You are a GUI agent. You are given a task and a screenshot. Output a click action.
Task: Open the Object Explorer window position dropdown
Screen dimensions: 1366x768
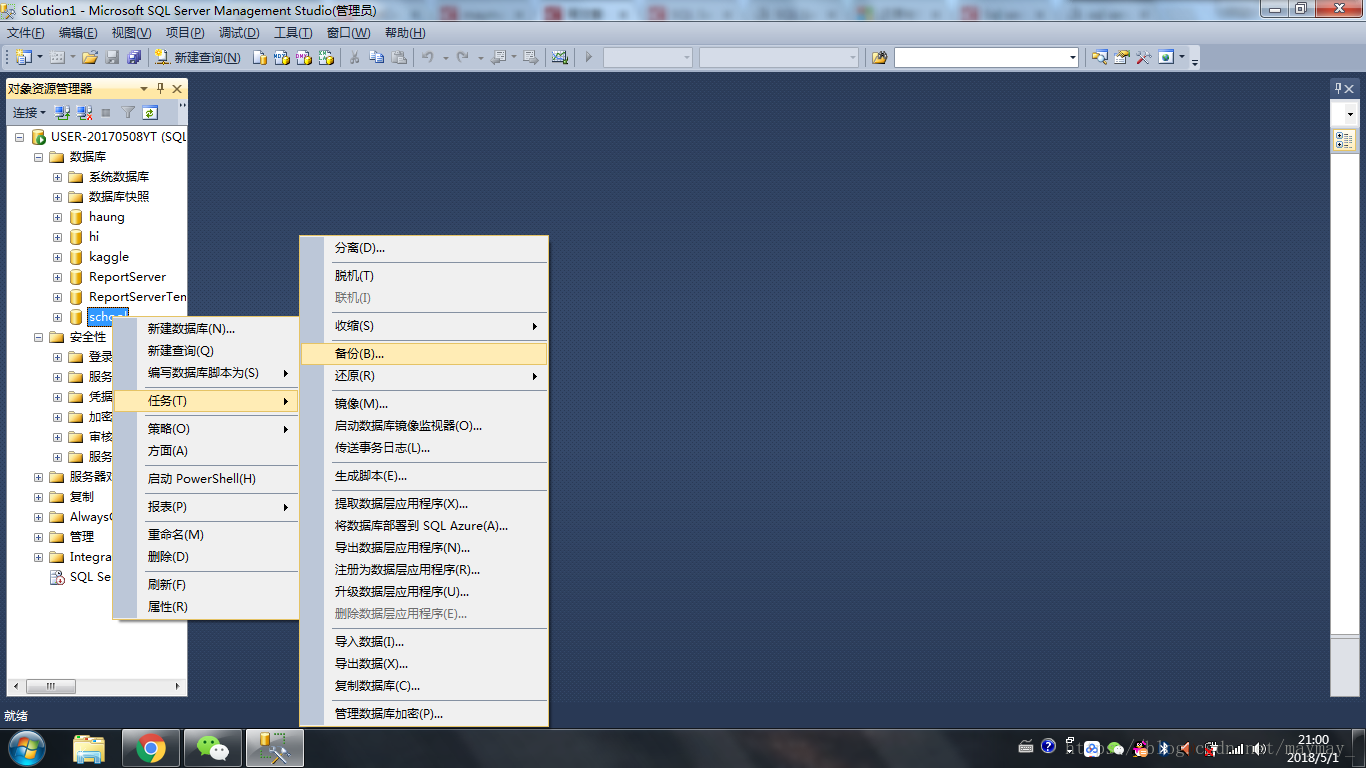coord(144,89)
